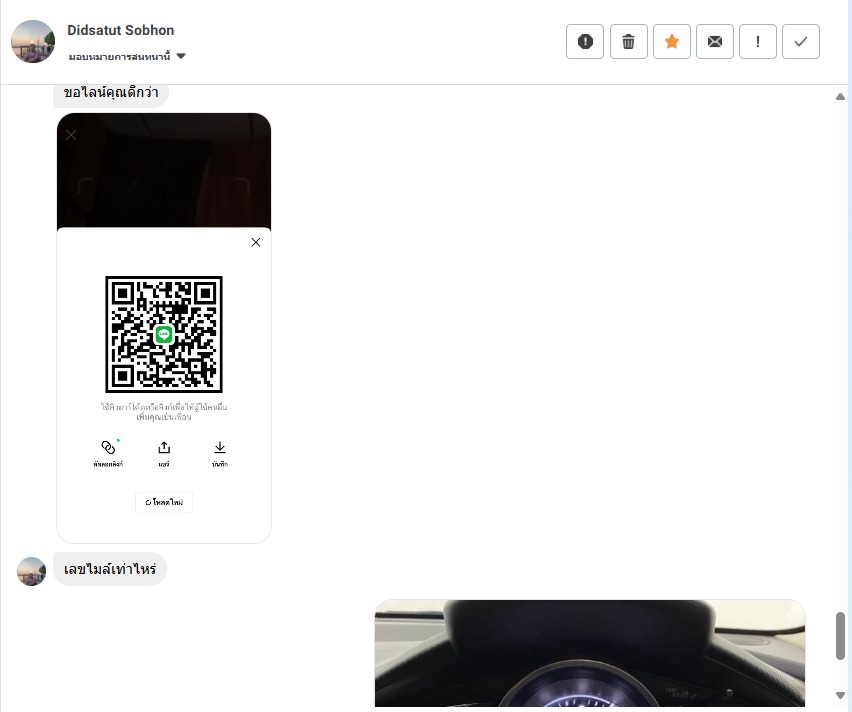Mark conversation as spam icon
This screenshot has height=712, width=852.
click(585, 41)
